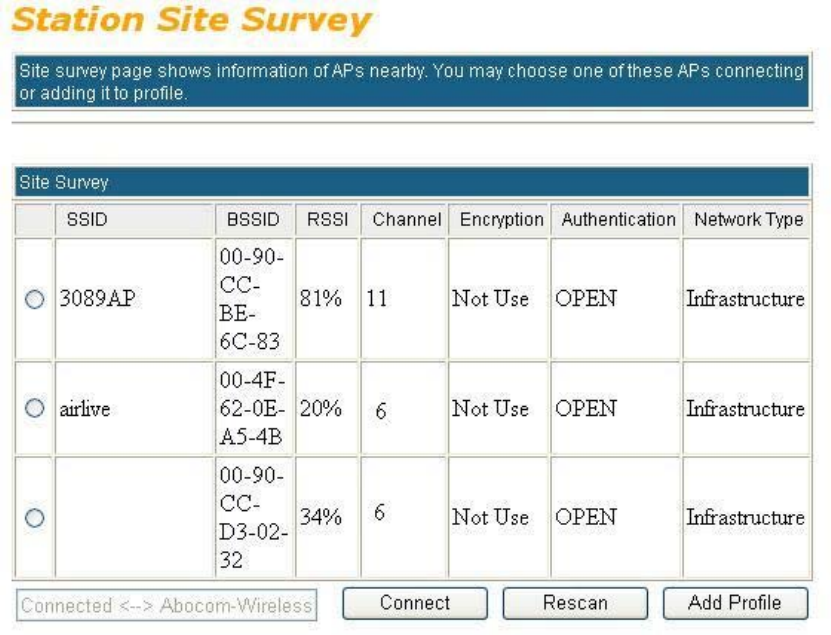Screen dimensions: 831x635
Task: Click the Add Profile button
Action: pyautogui.click(x=735, y=603)
